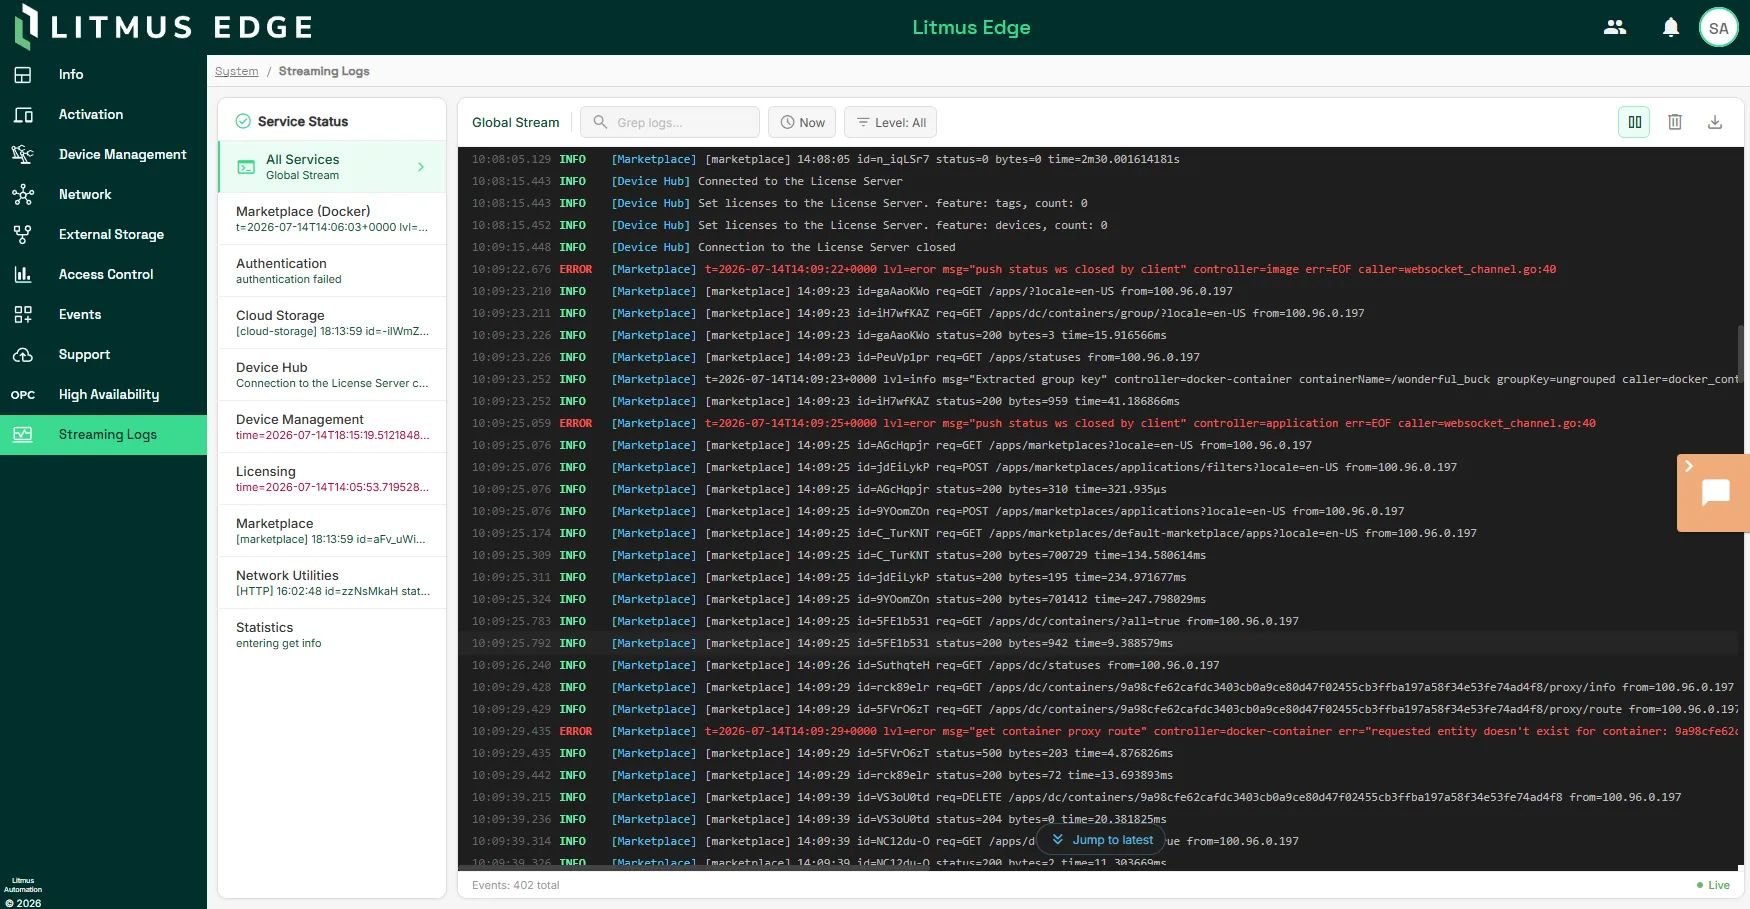Click the System breadcrumb link

point(236,71)
